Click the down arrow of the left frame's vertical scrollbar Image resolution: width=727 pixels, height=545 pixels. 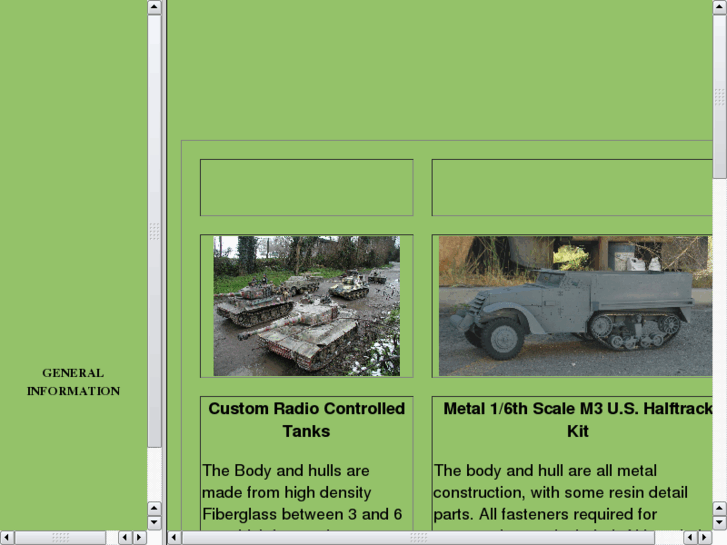pos(154,522)
